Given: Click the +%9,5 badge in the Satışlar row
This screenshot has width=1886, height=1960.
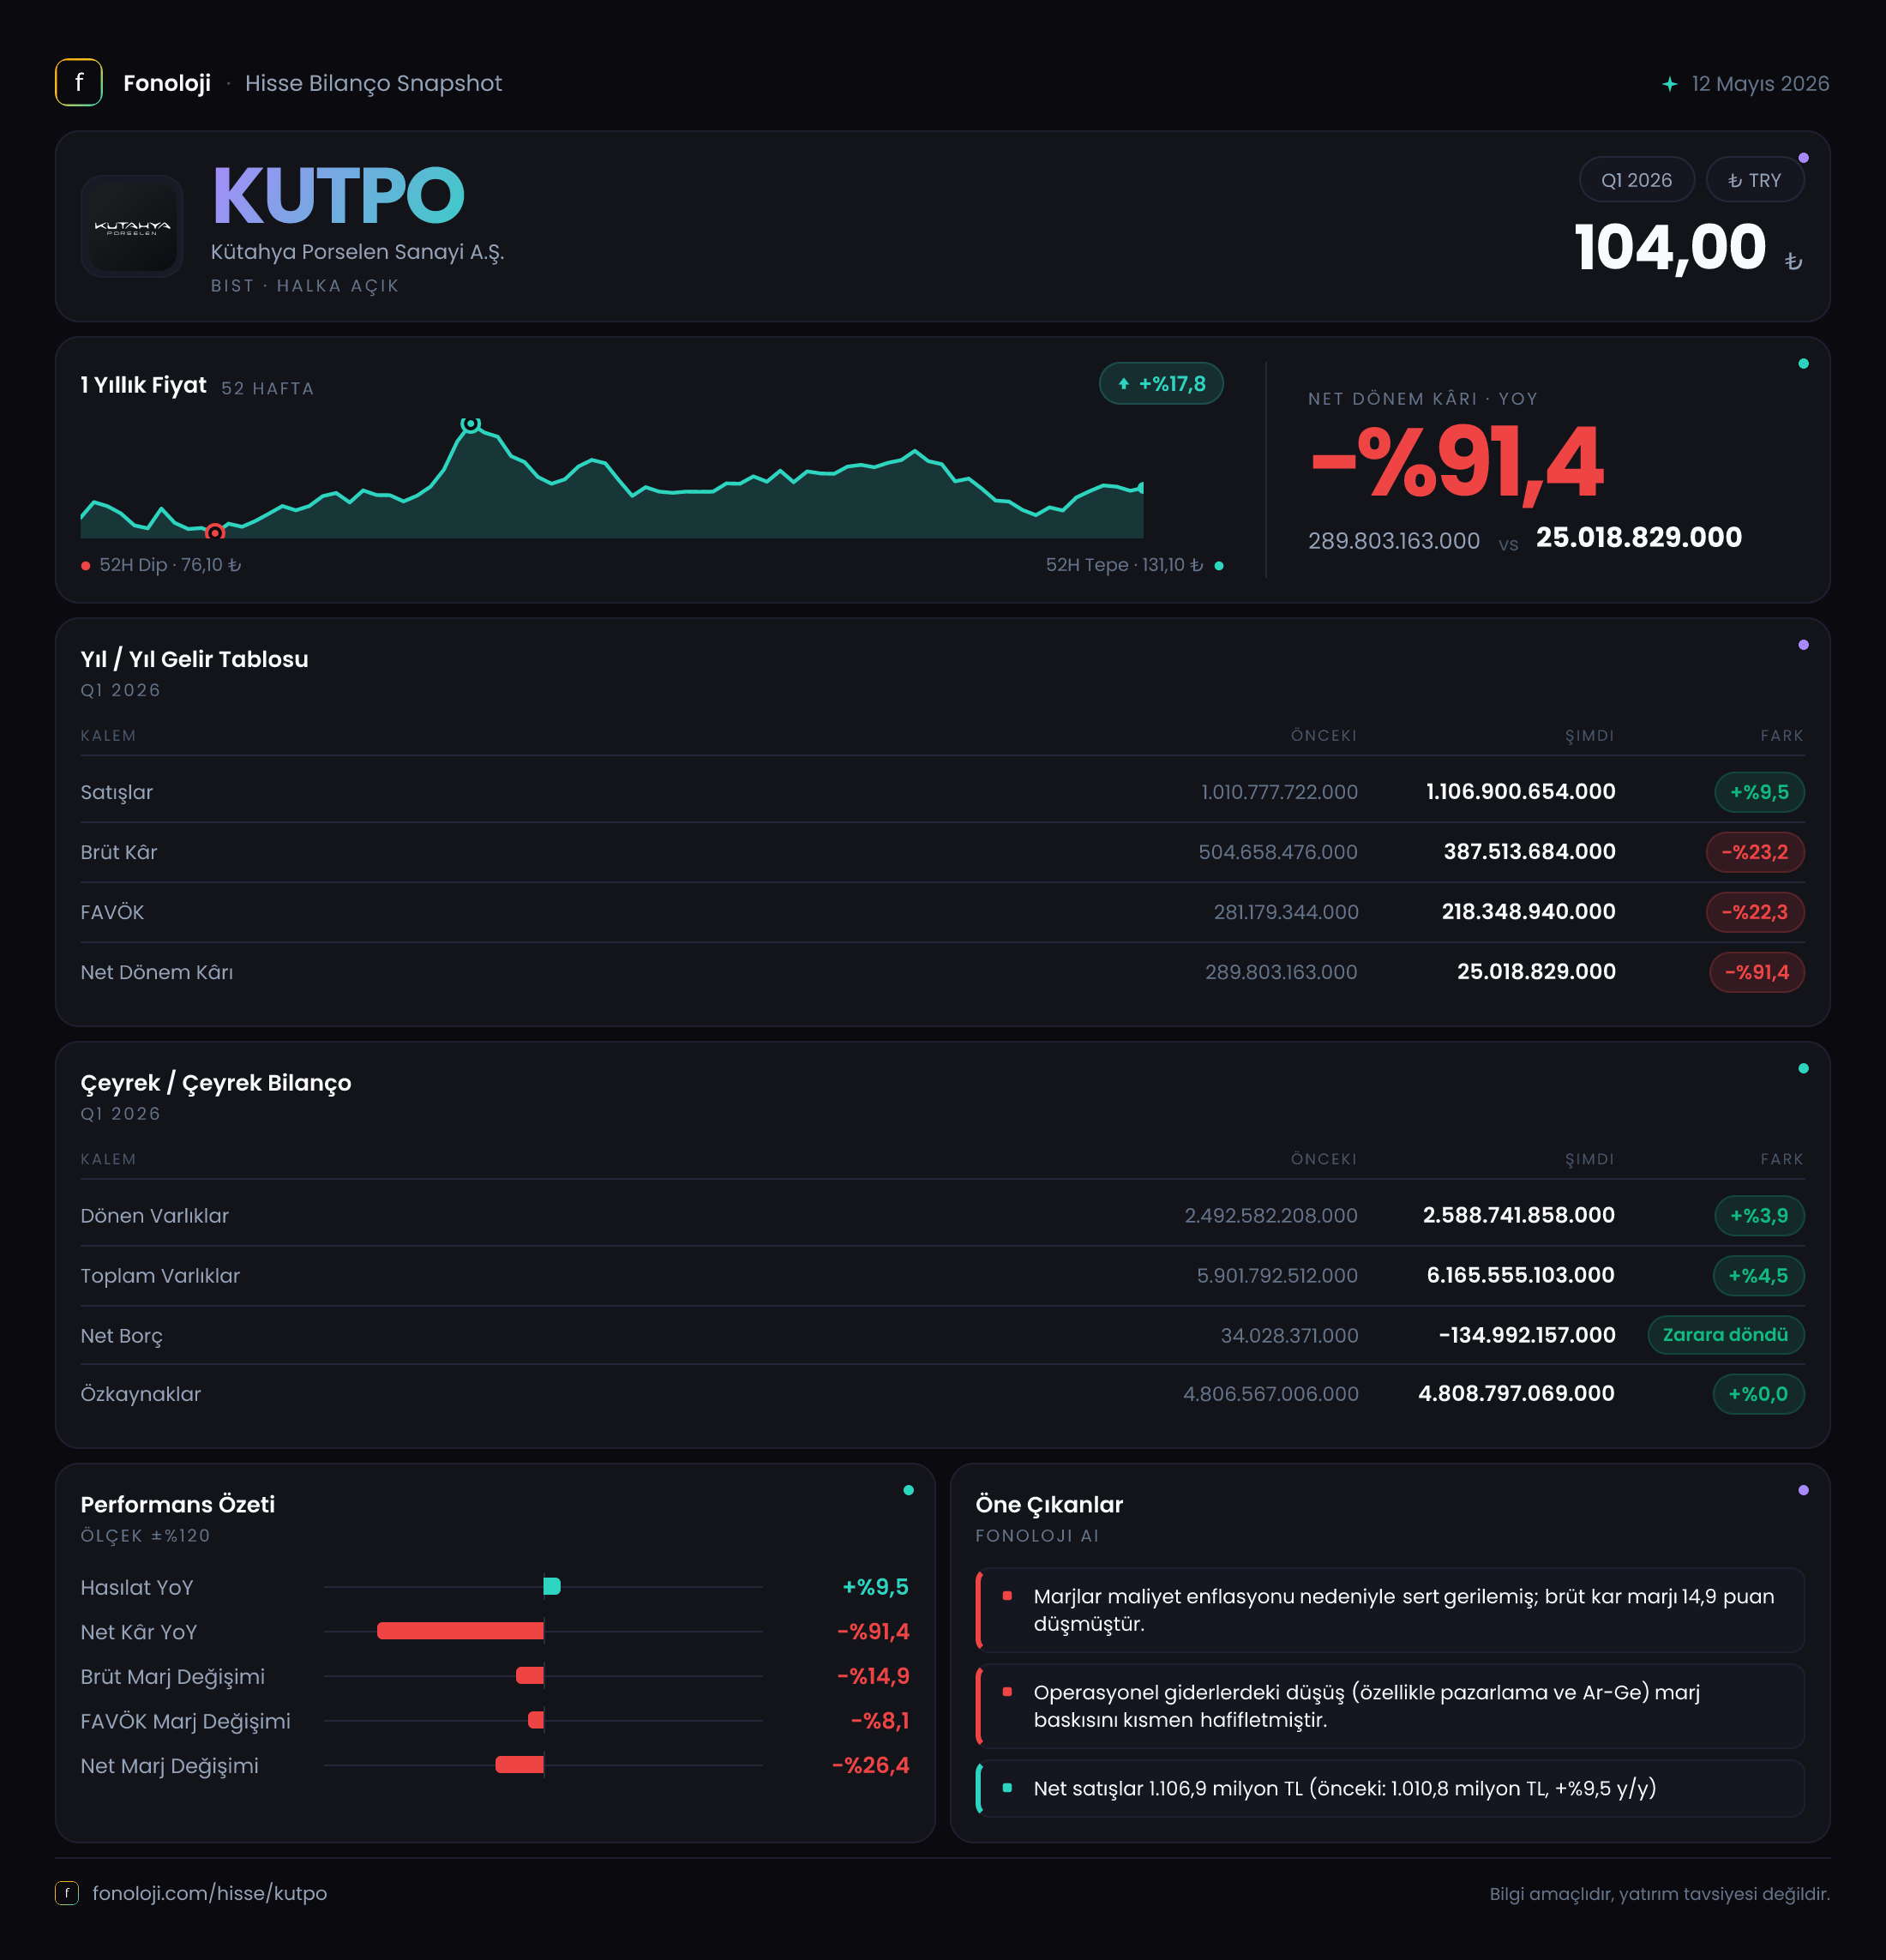Looking at the screenshot, I should click(x=1759, y=792).
